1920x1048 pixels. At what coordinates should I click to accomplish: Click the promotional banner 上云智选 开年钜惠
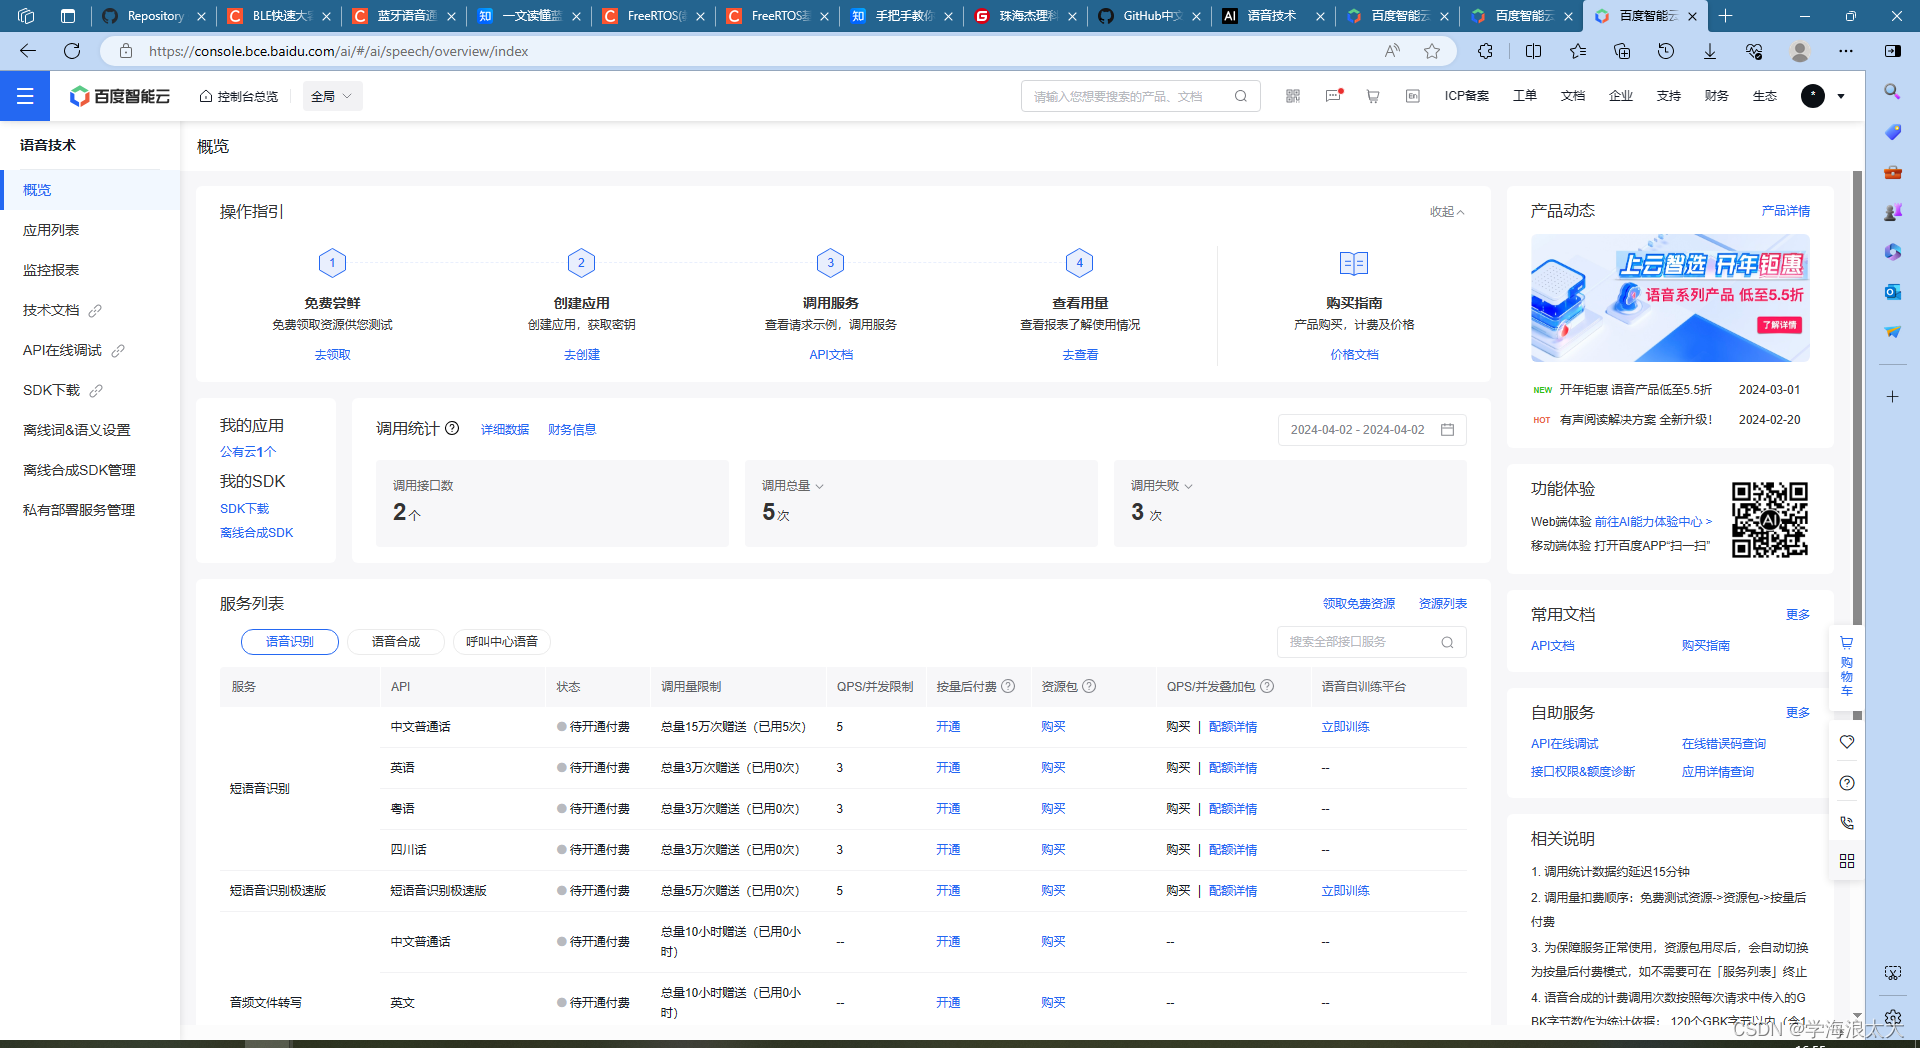[x=1670, y=298]
